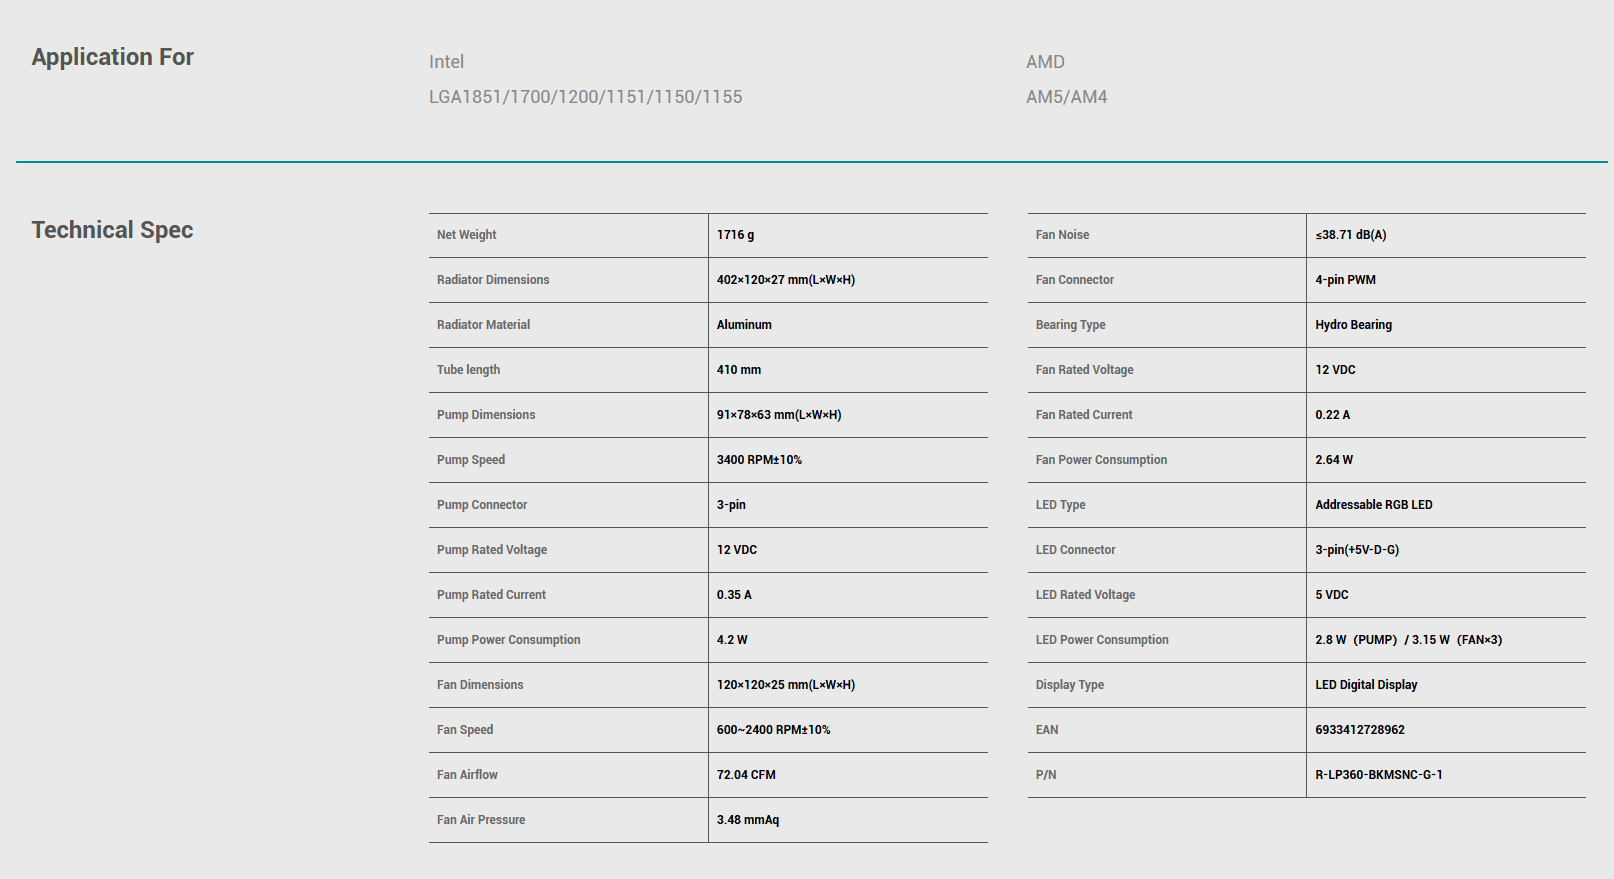
Task: Click the Fan Airflow value 72.04 CFM
Action: 746,775
